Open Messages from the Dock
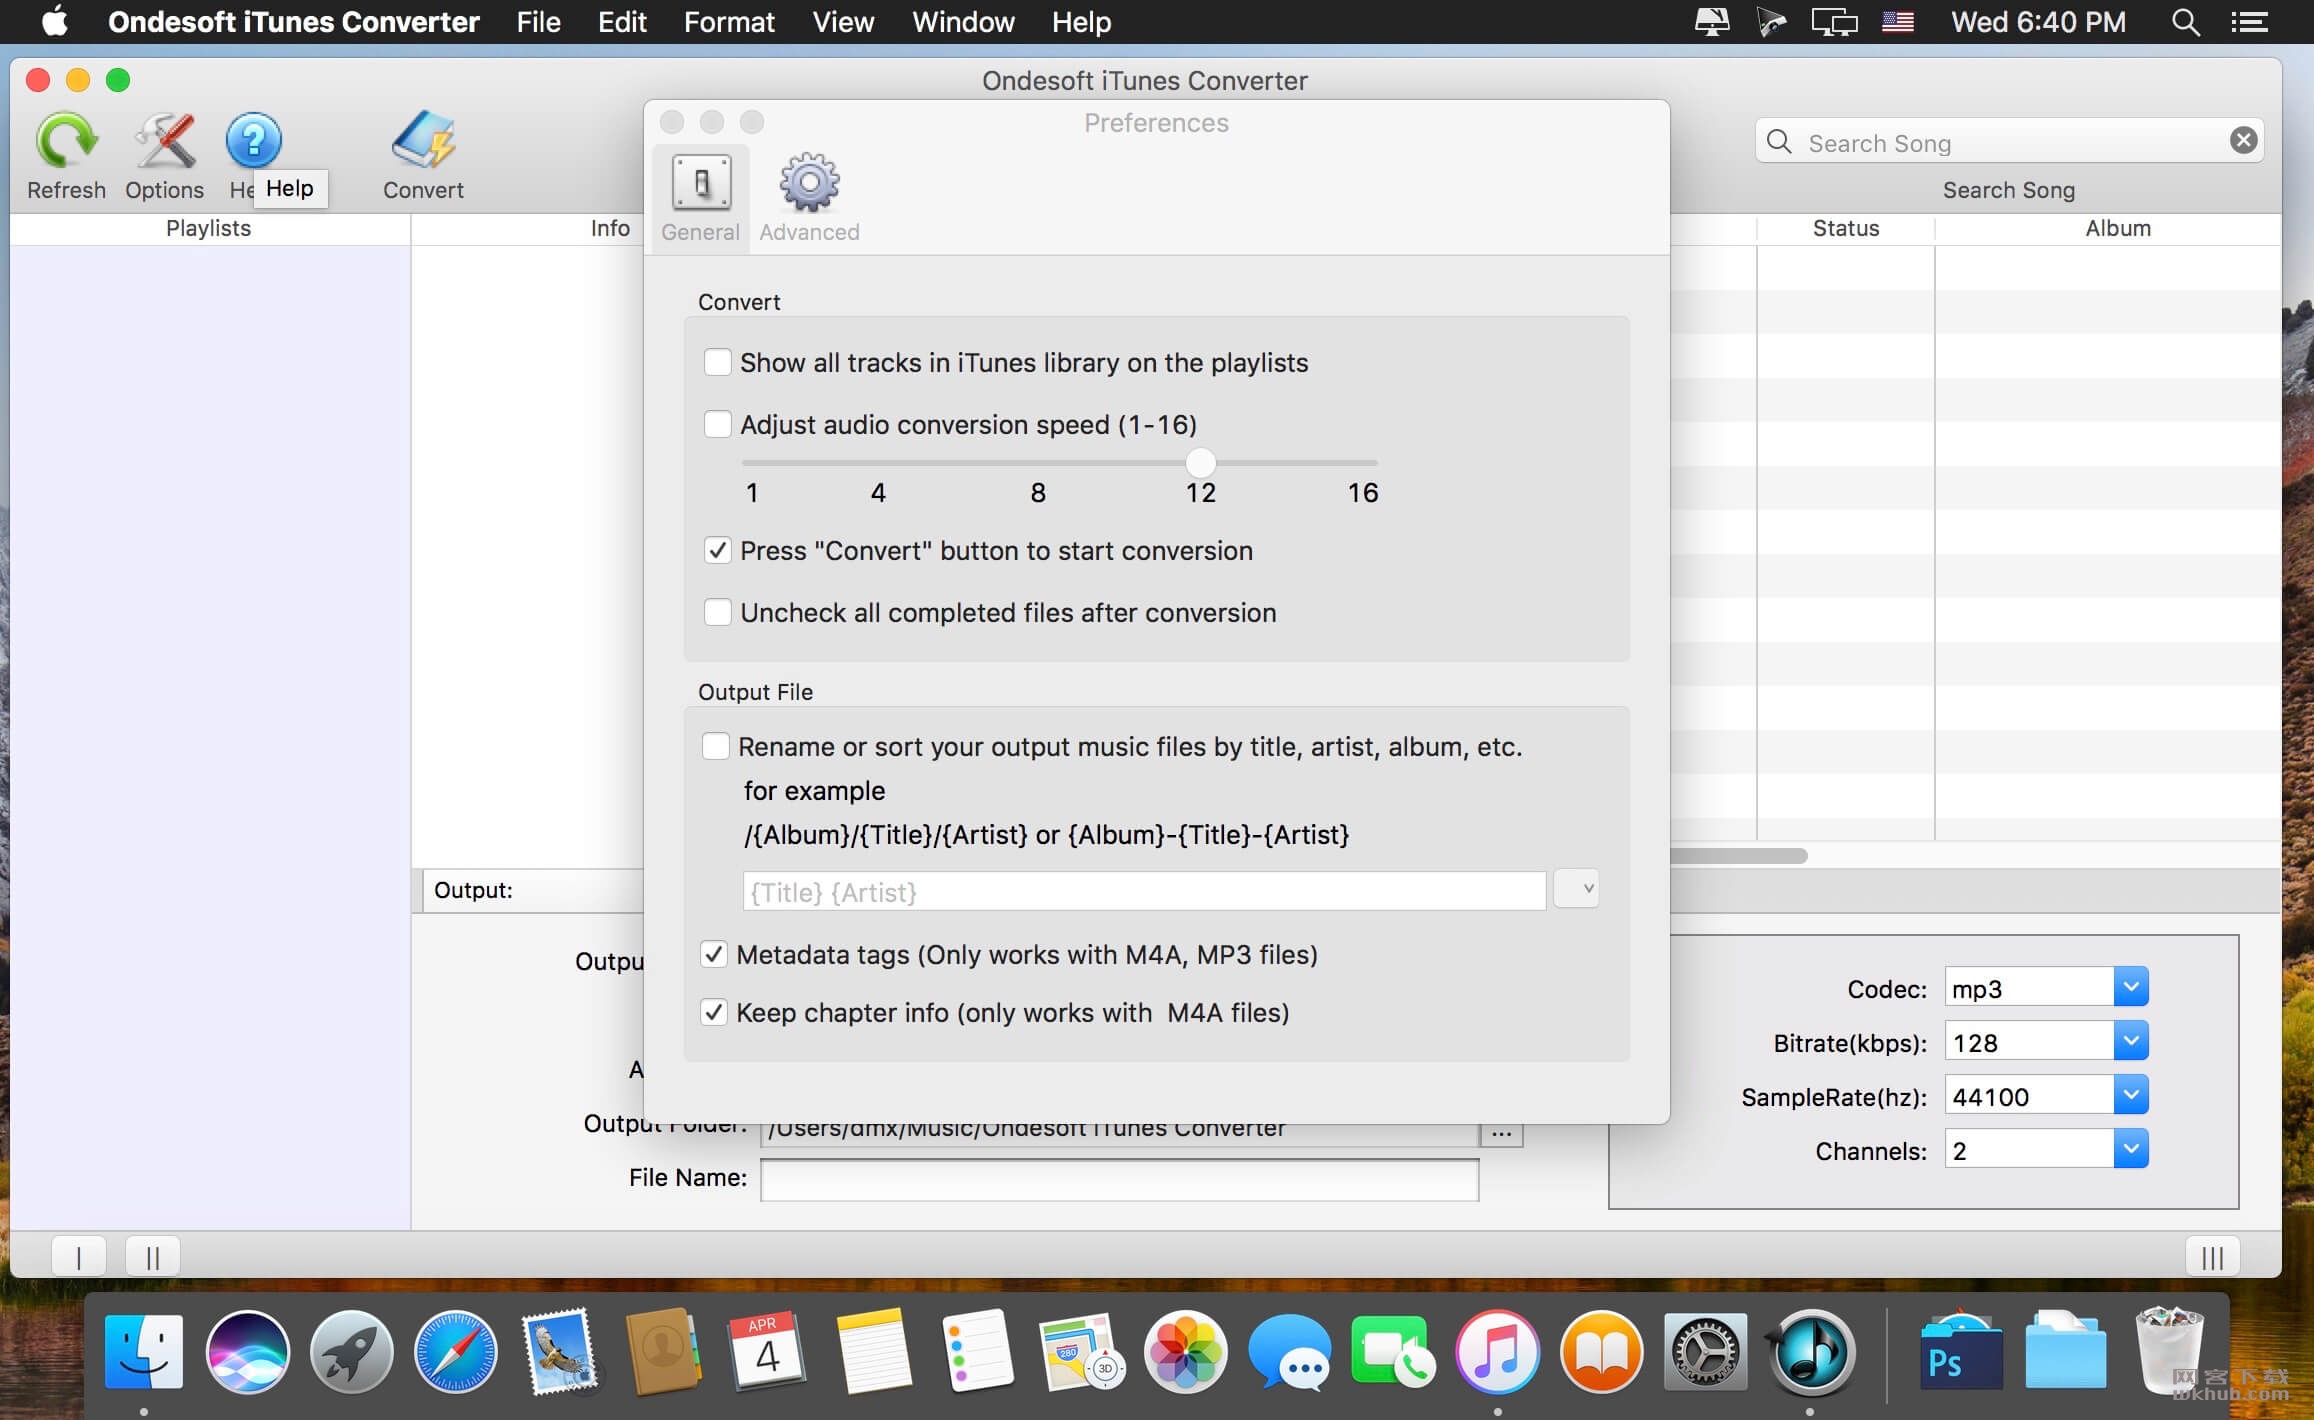 coord(1289,1352)
